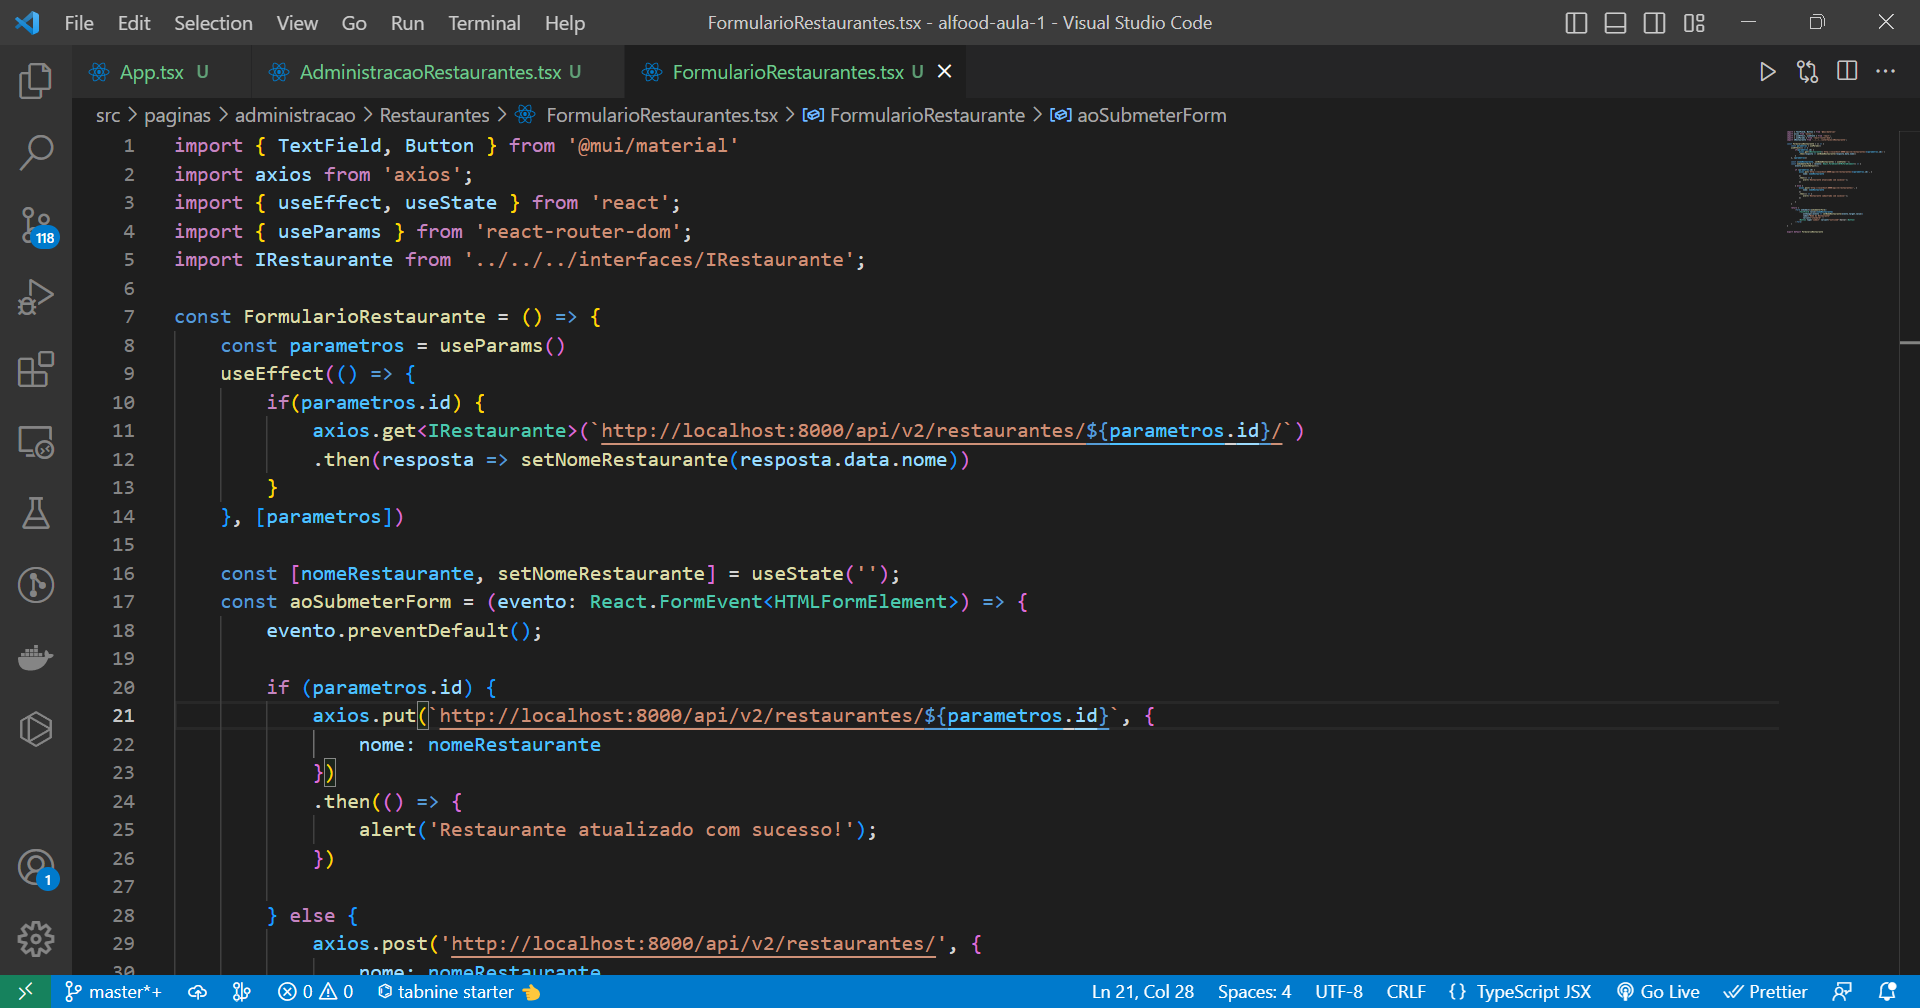1920x1008 pixels.
Task: Split the editor to the right
Action: [1847, 72]
